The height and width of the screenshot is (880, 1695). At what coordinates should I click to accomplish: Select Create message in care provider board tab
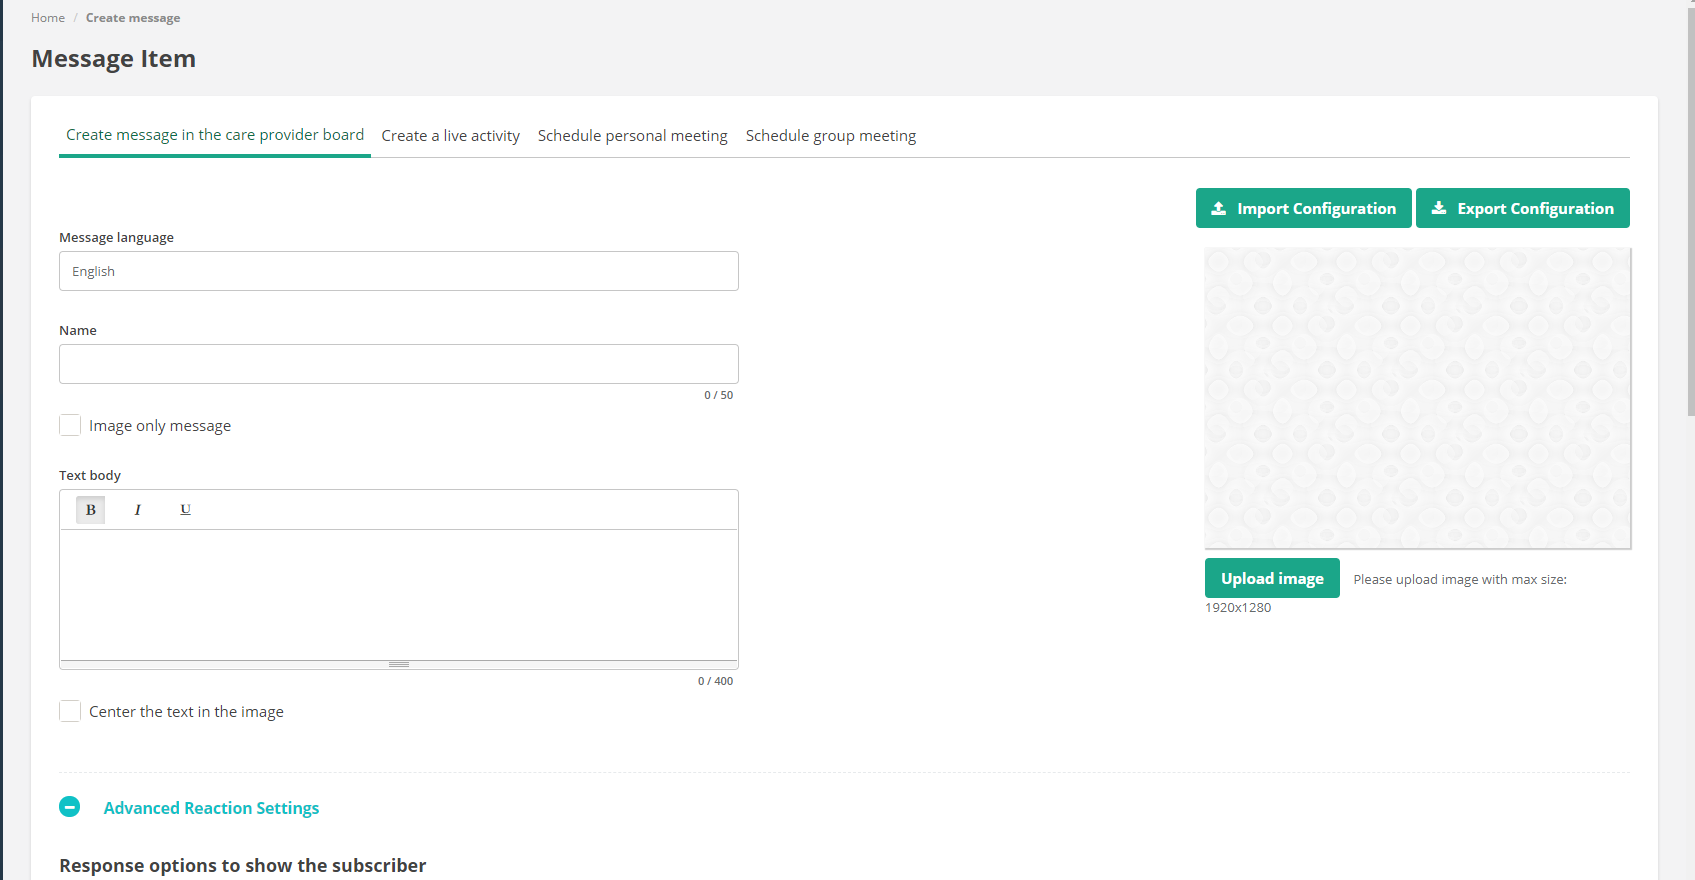point(215,135)
